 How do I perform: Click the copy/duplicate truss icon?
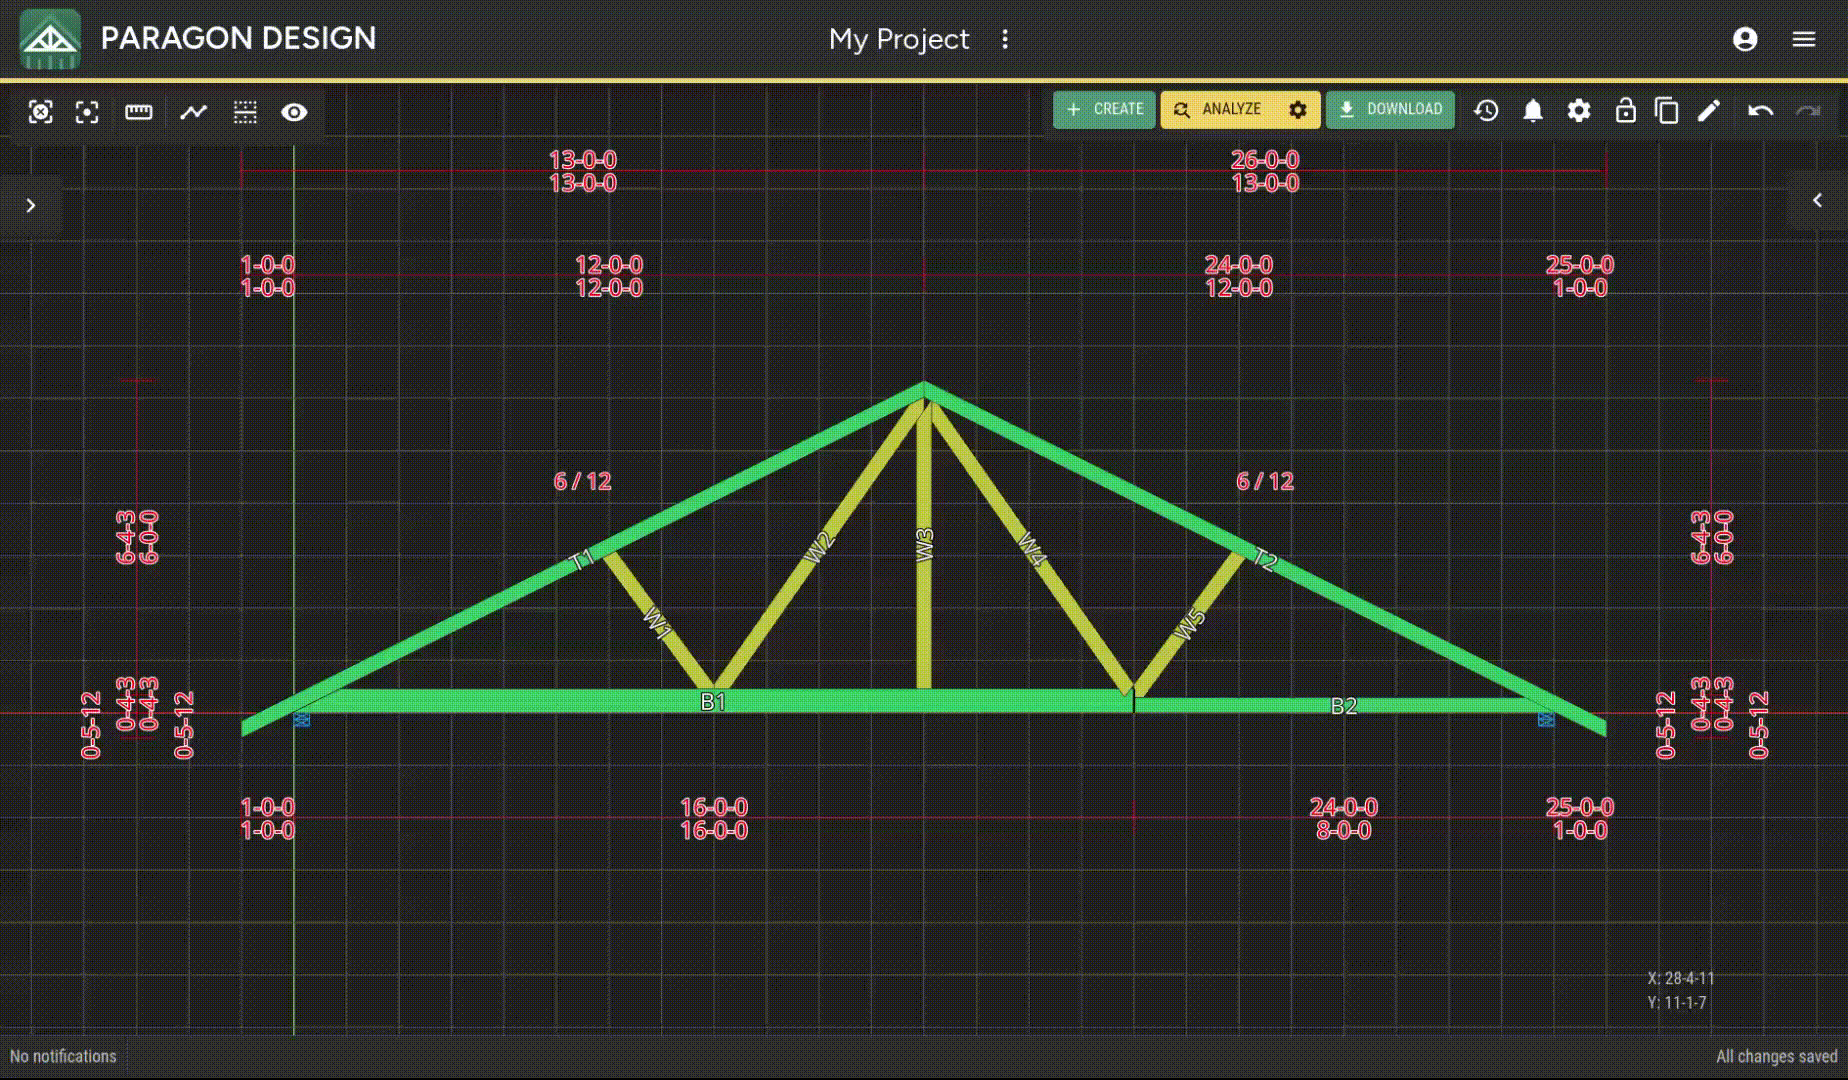1666,110
